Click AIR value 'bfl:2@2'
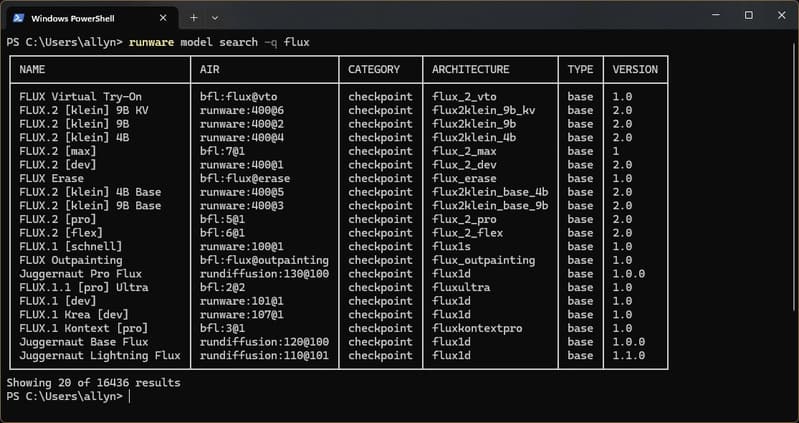Screen dimensions: 799x423 point(222,287)
